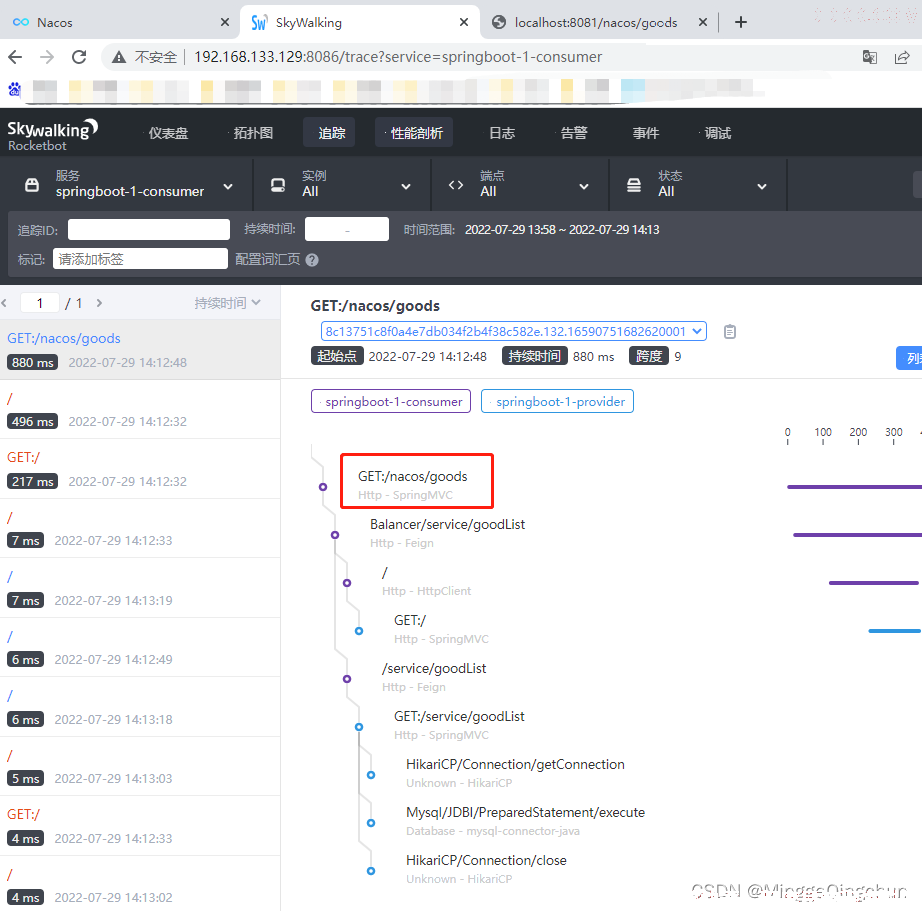Image resolution: width=922 pixels, height=911 pixels.
Task: Close the SkyWalking browser tab
Action: point(464,22)
